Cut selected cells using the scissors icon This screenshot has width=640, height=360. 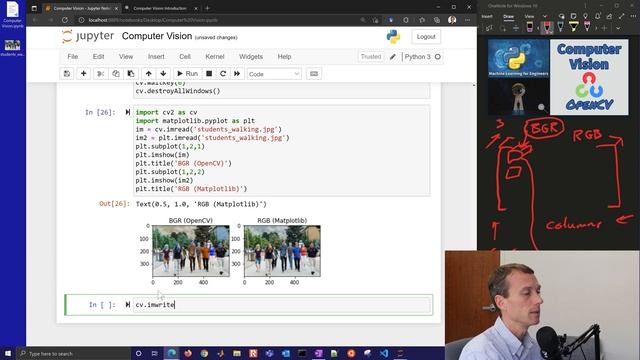coord(100,74)
